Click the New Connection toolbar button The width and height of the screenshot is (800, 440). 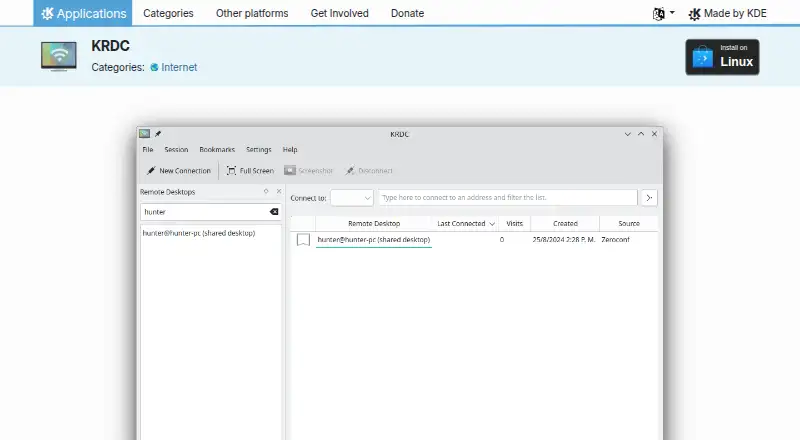coord(179,170)
